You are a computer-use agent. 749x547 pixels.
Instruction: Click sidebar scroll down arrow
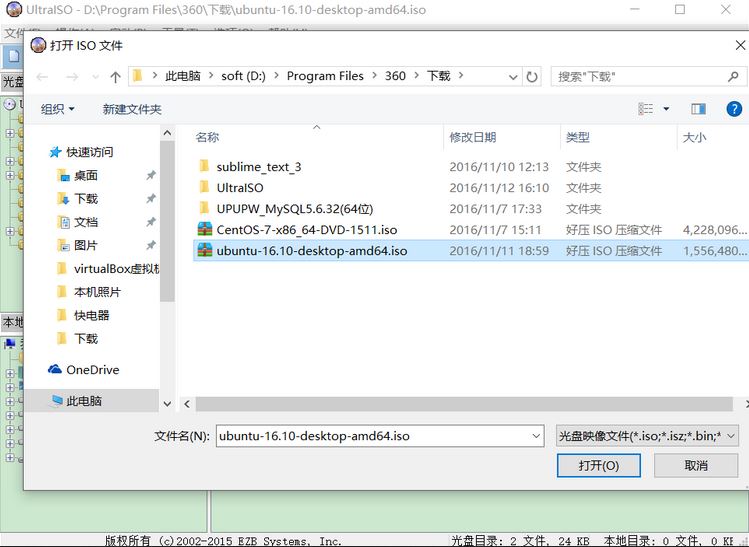point(167,404)
